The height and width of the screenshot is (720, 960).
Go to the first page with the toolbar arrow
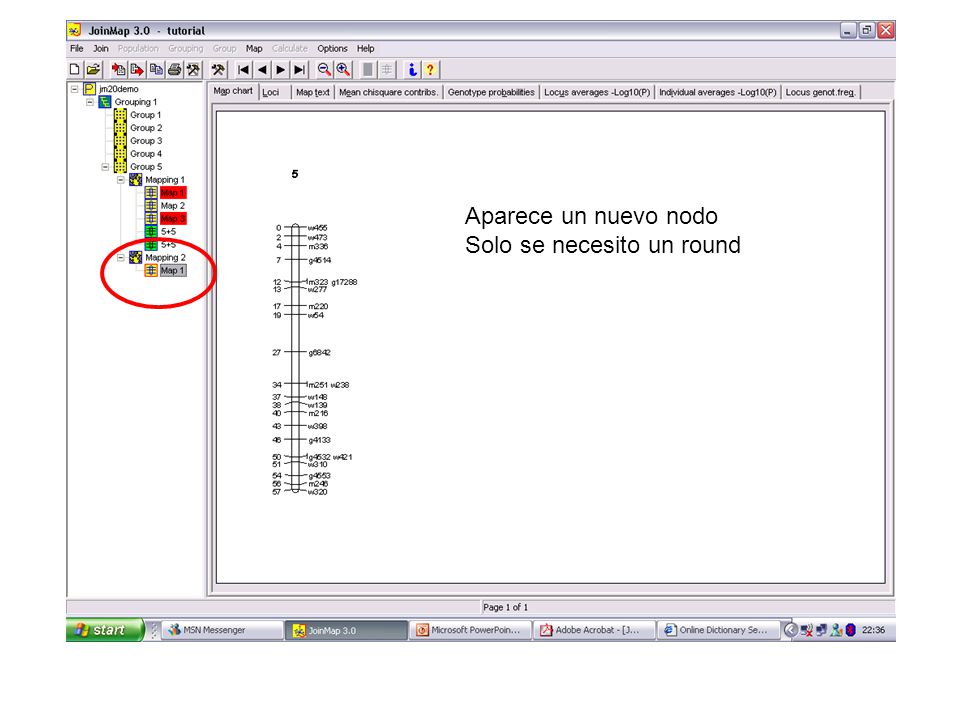point(244,70)
